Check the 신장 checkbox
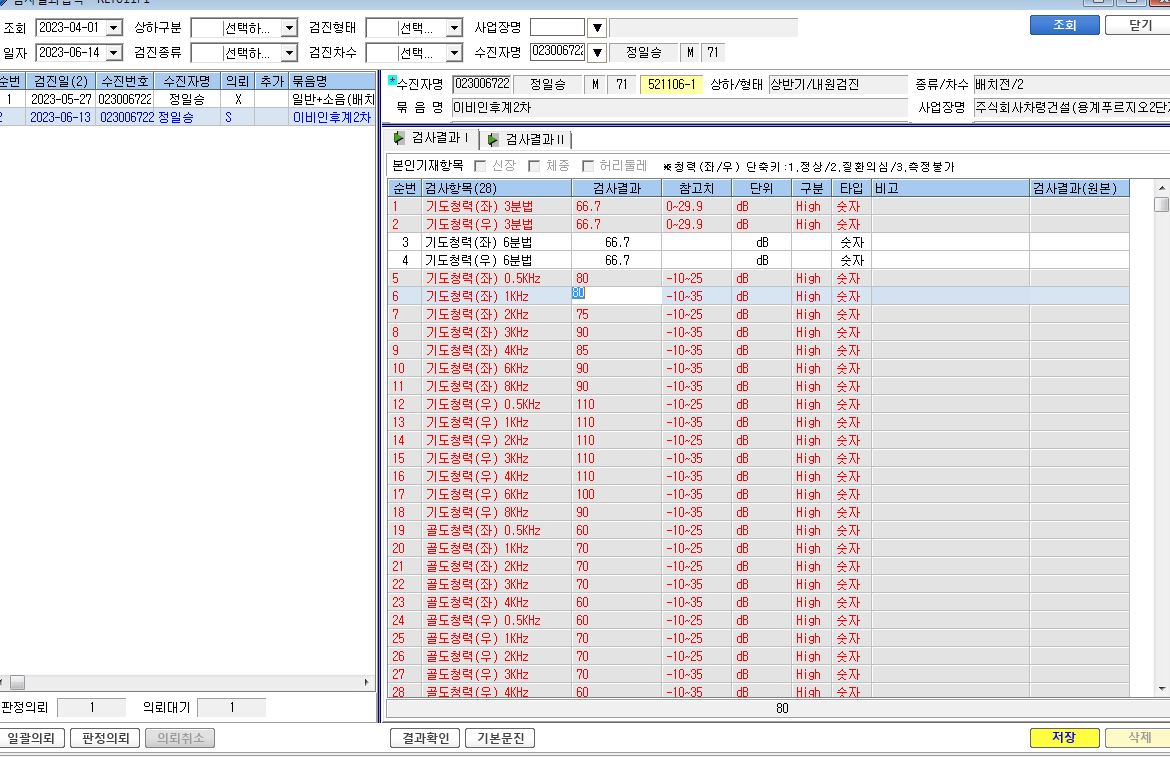This screenshot has height=757, width=1170. (481, 166)
